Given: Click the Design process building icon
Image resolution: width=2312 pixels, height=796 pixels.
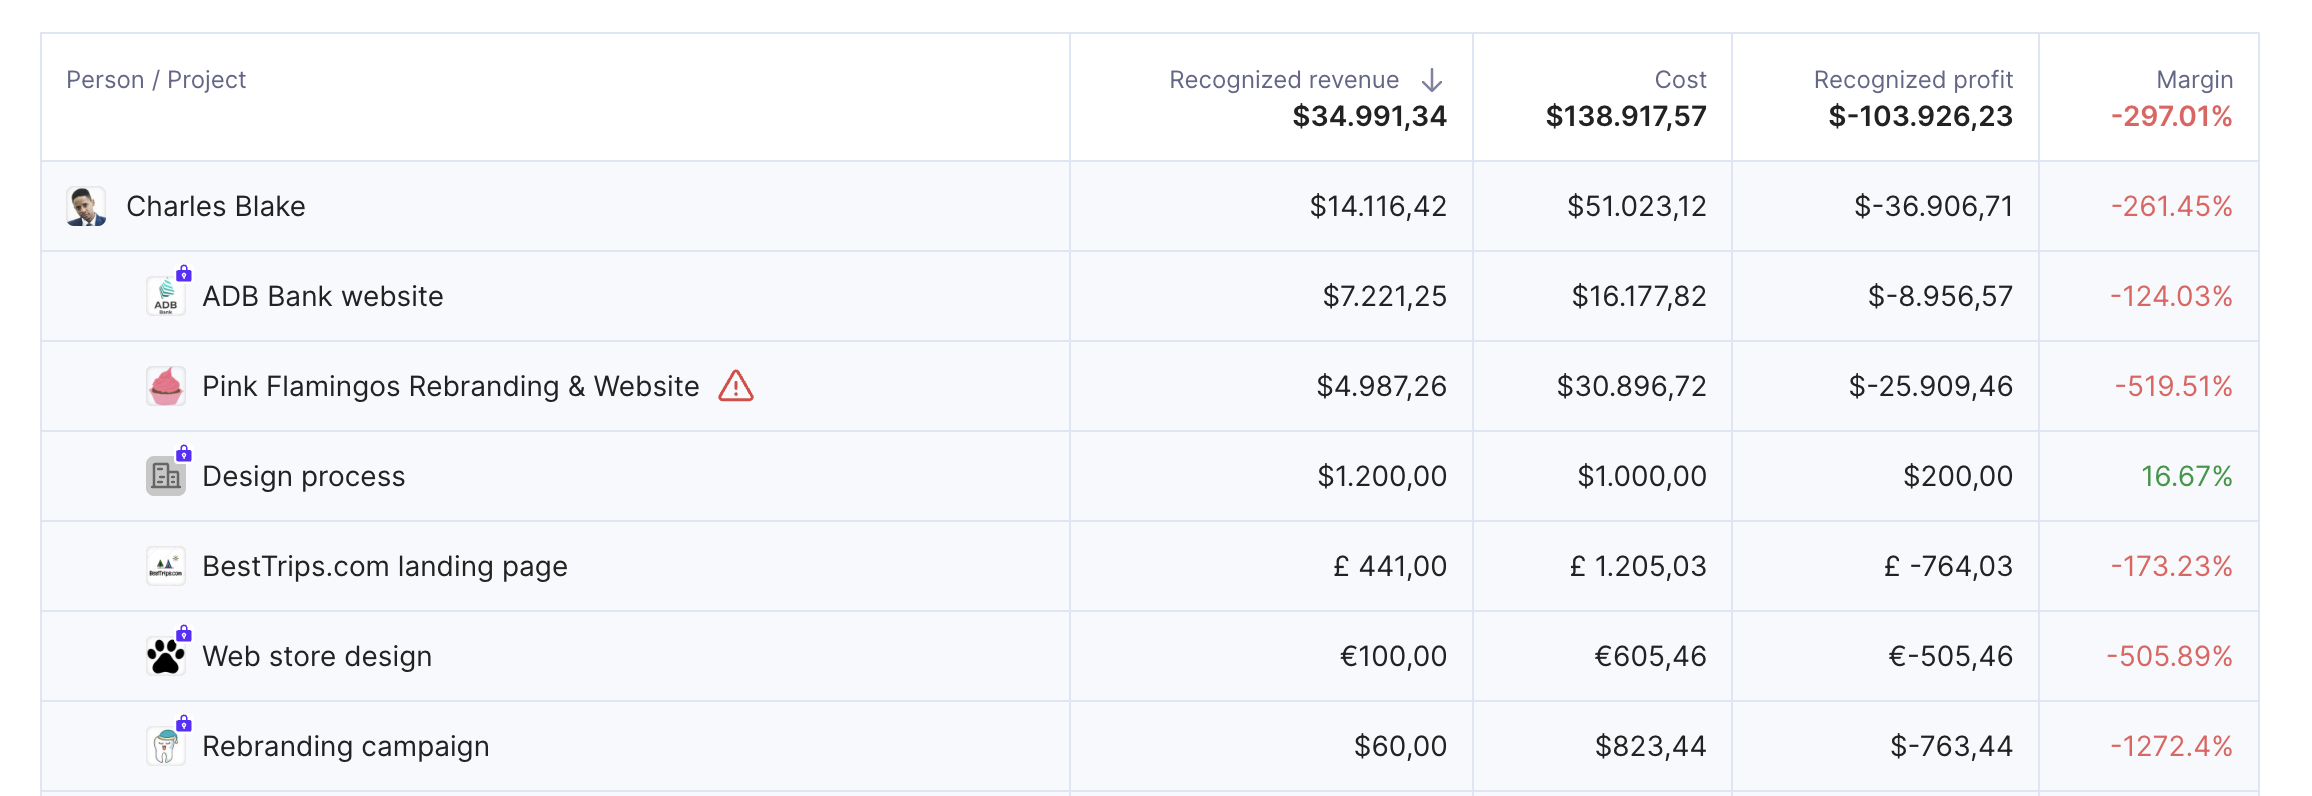Looking at the screenshot, I should click(166, 476).
